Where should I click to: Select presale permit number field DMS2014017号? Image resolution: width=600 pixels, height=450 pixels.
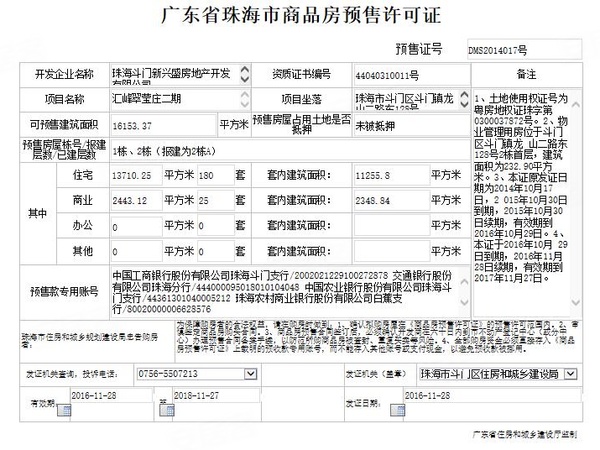[524, 50]
